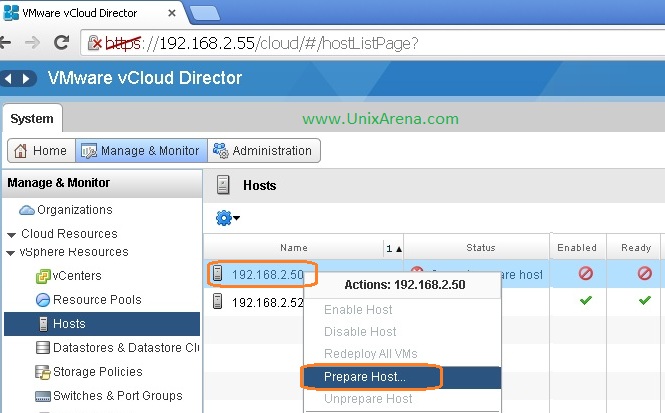
Task: Click the server icon for 192.168.2.52
Action: (x=218, y=301)
